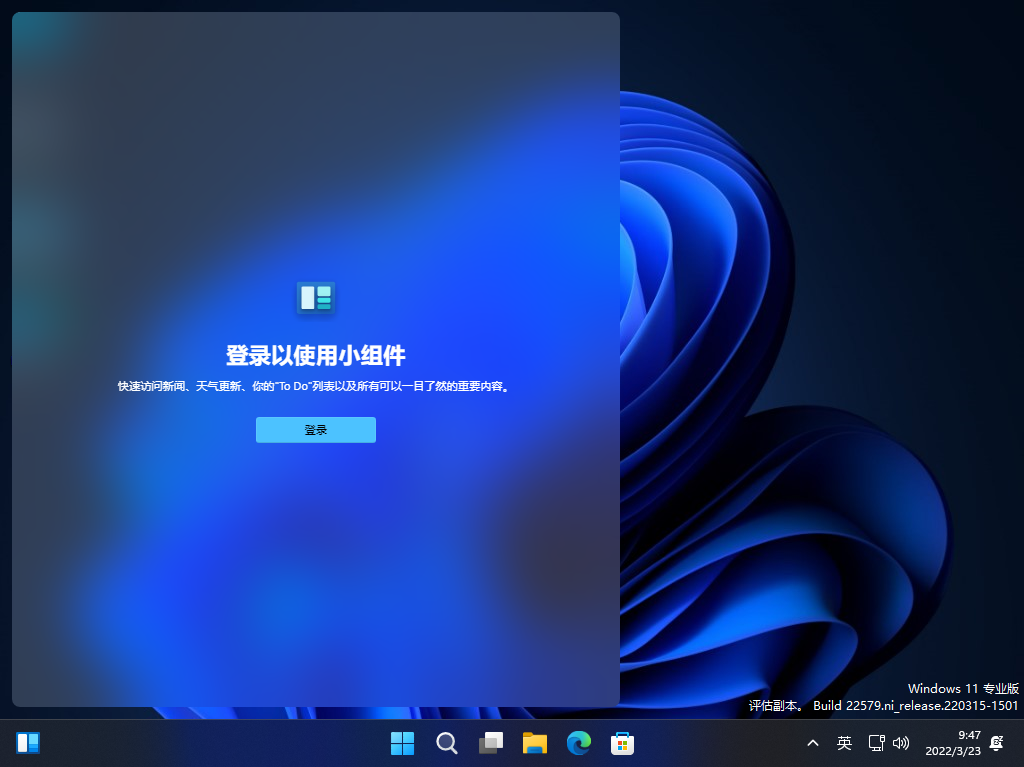Switch input method via the 英 indicator

[x=843, y=743]
